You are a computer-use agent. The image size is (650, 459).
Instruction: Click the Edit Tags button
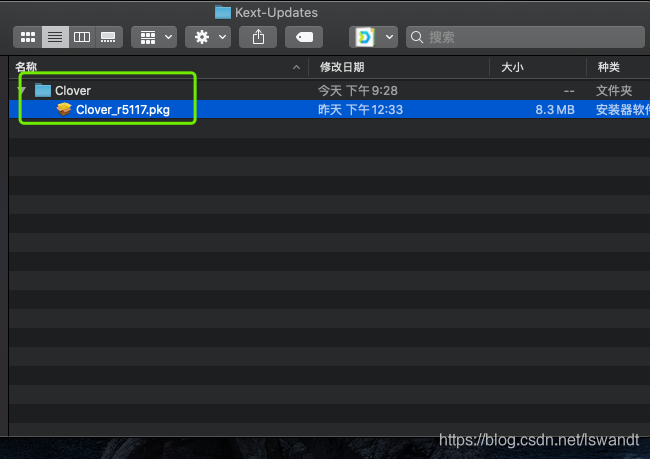tap(304, 37)
